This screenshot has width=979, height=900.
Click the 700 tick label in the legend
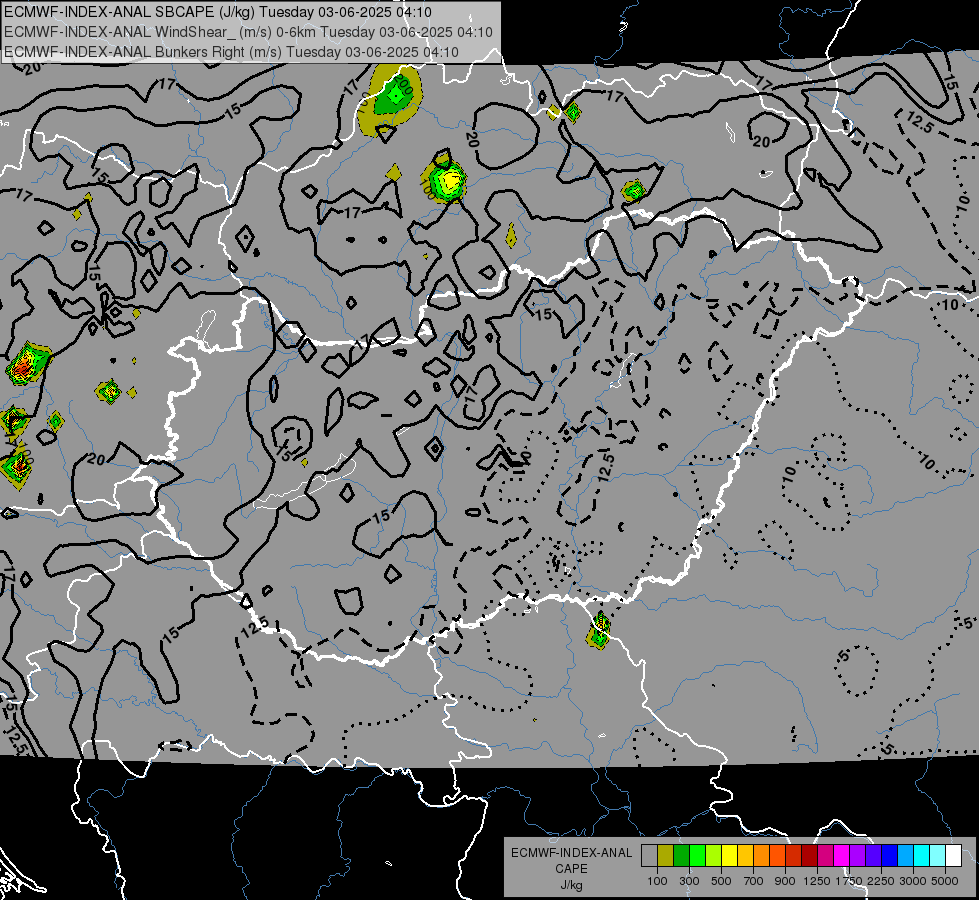(x=754, y=881)
